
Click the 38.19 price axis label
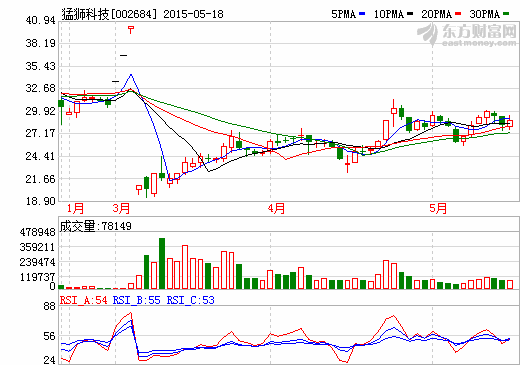click(40, 43)
